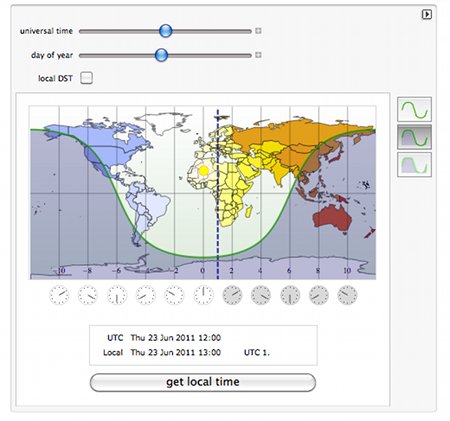Click the gray clock icon under zone 2
The image size is (450, 421).
(232, 295)
